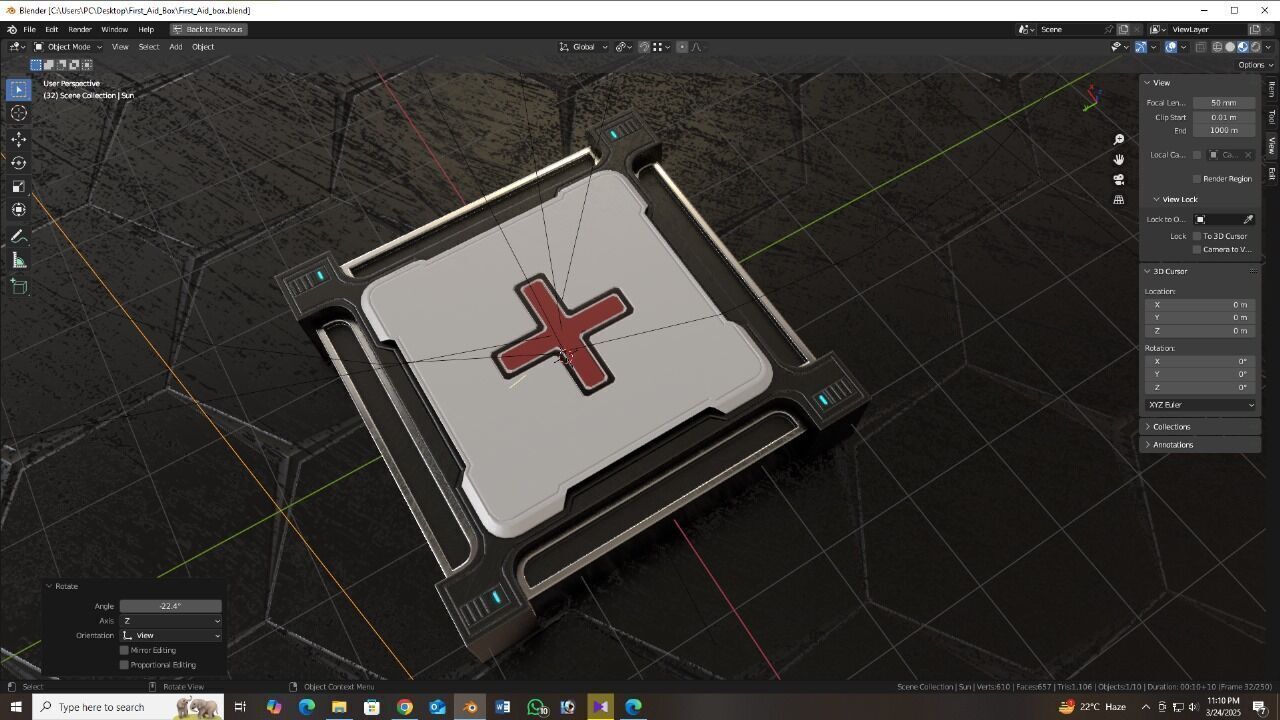1280x720 pixels.
Task: Open the XYZ Euler rotation mode dropdown
Action: 1200,405
